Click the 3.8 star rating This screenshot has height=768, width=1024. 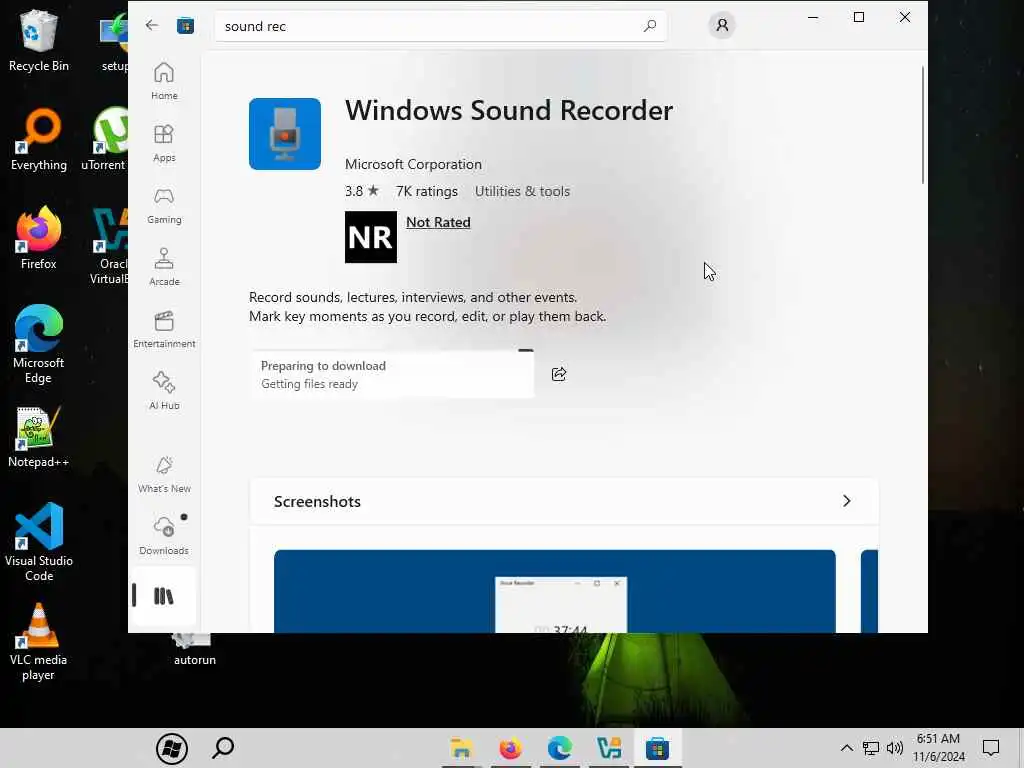click(362, 191)
